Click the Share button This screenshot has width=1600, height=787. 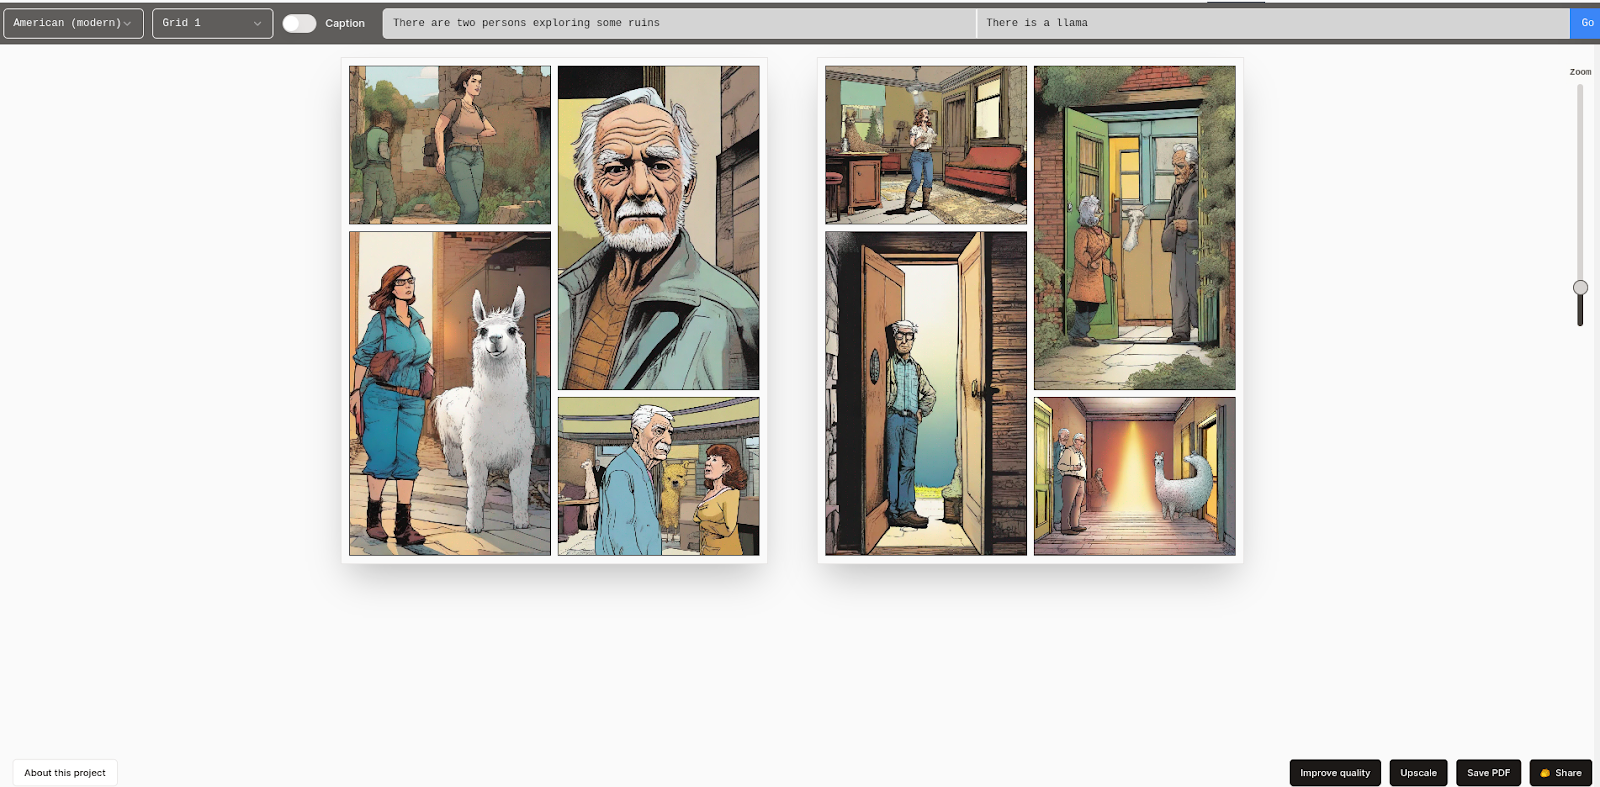[1560, 773]
